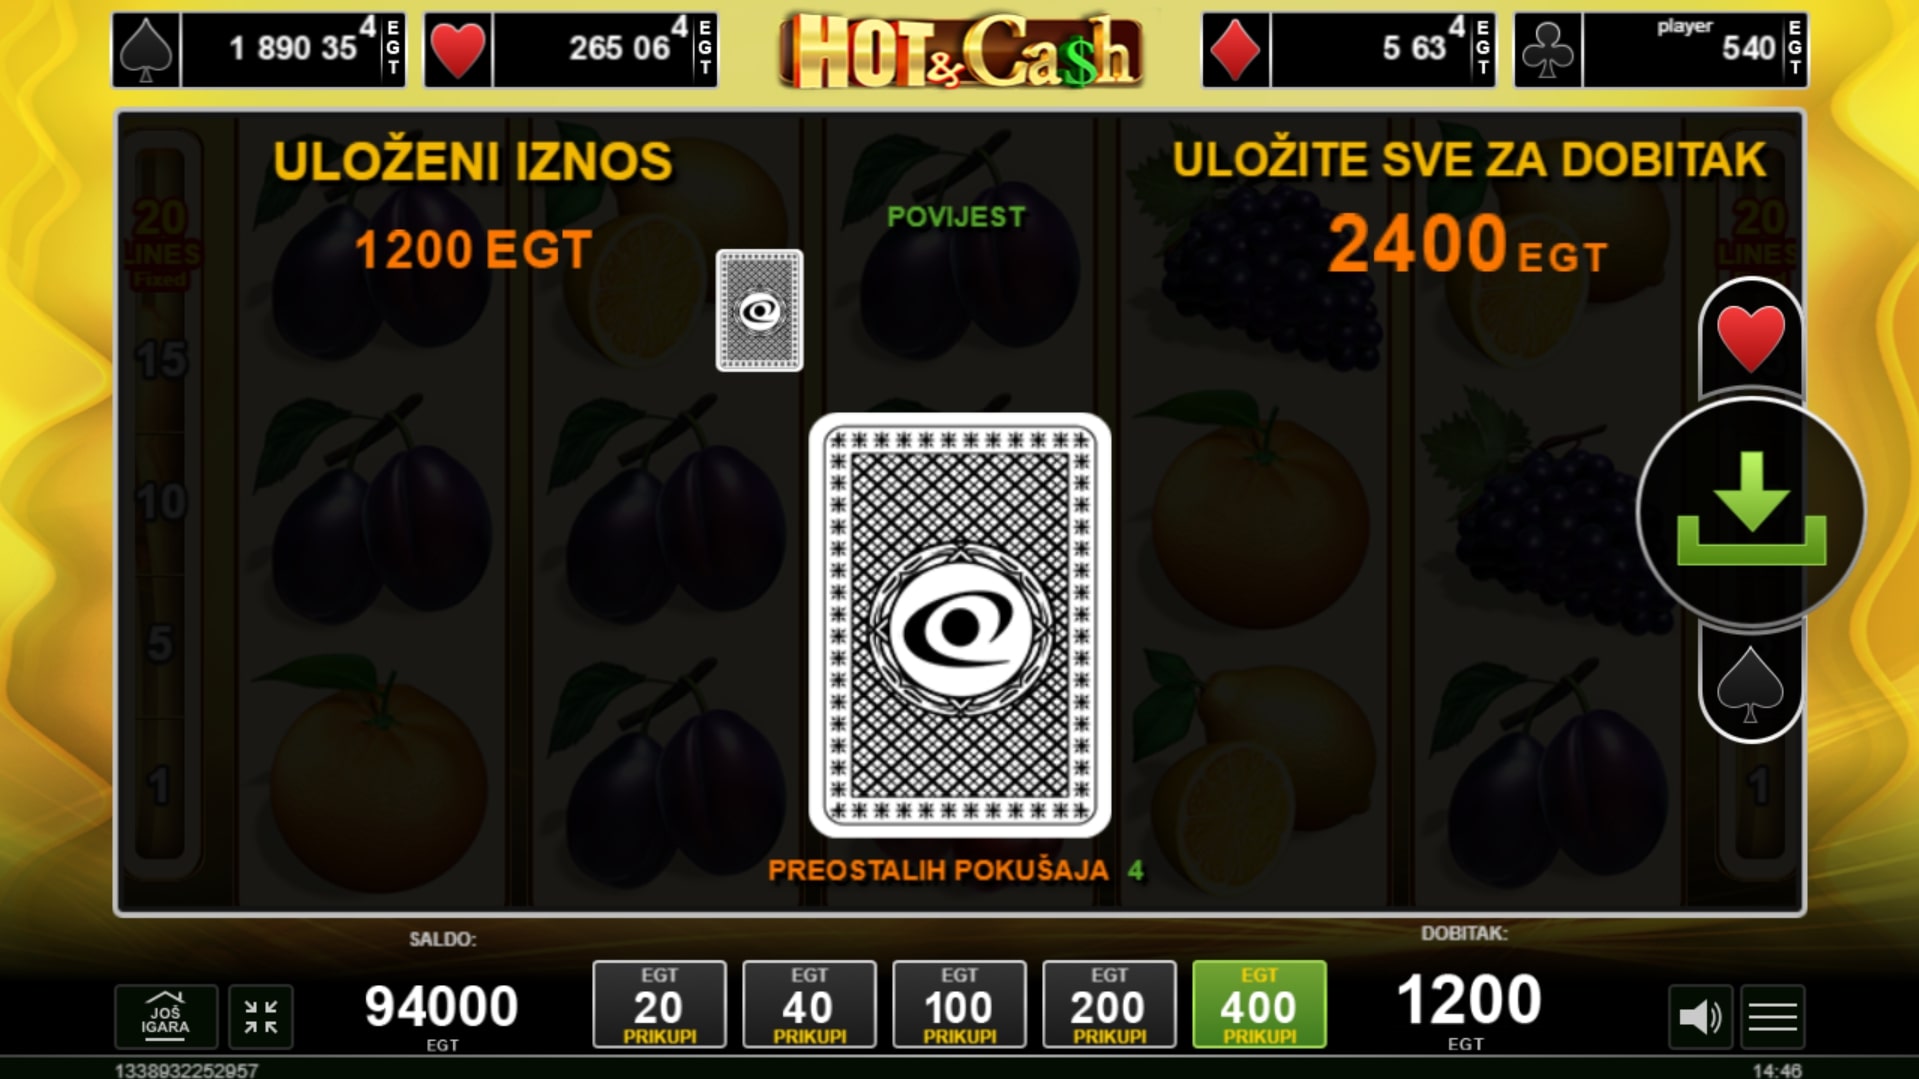Open Još Igara more games

(x=166, y=1017)
